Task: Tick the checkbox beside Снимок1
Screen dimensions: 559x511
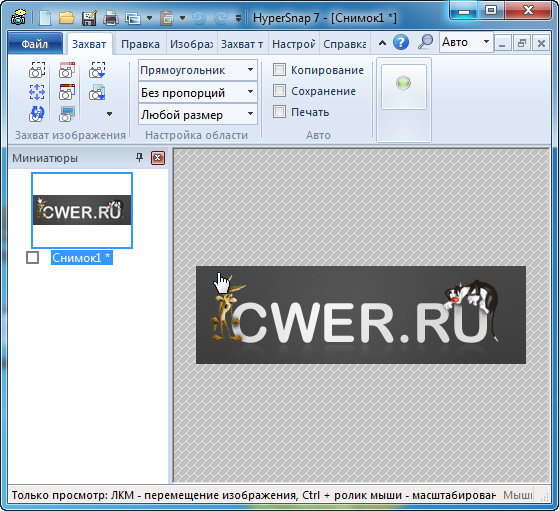Action: tap(32, 257)
